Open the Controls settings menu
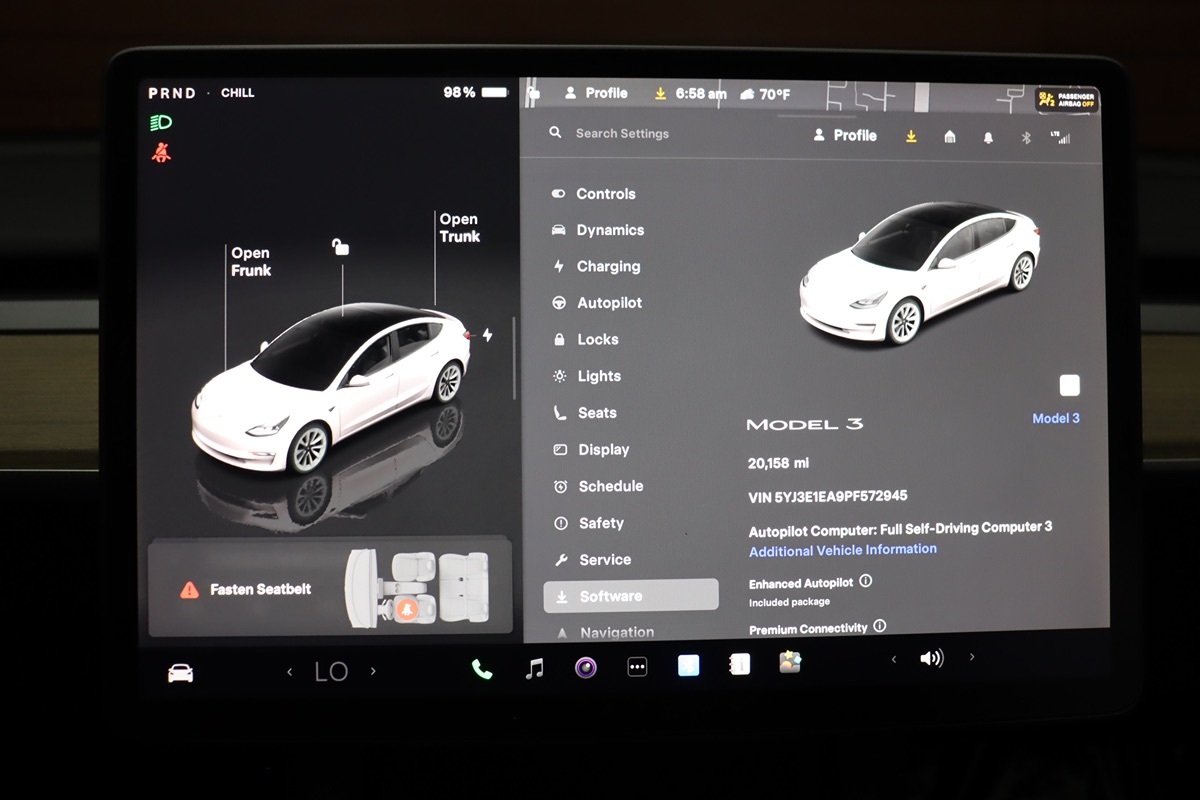Image resolution: width=1200 pixels, height=800 pixels. [x=594, y=194]
